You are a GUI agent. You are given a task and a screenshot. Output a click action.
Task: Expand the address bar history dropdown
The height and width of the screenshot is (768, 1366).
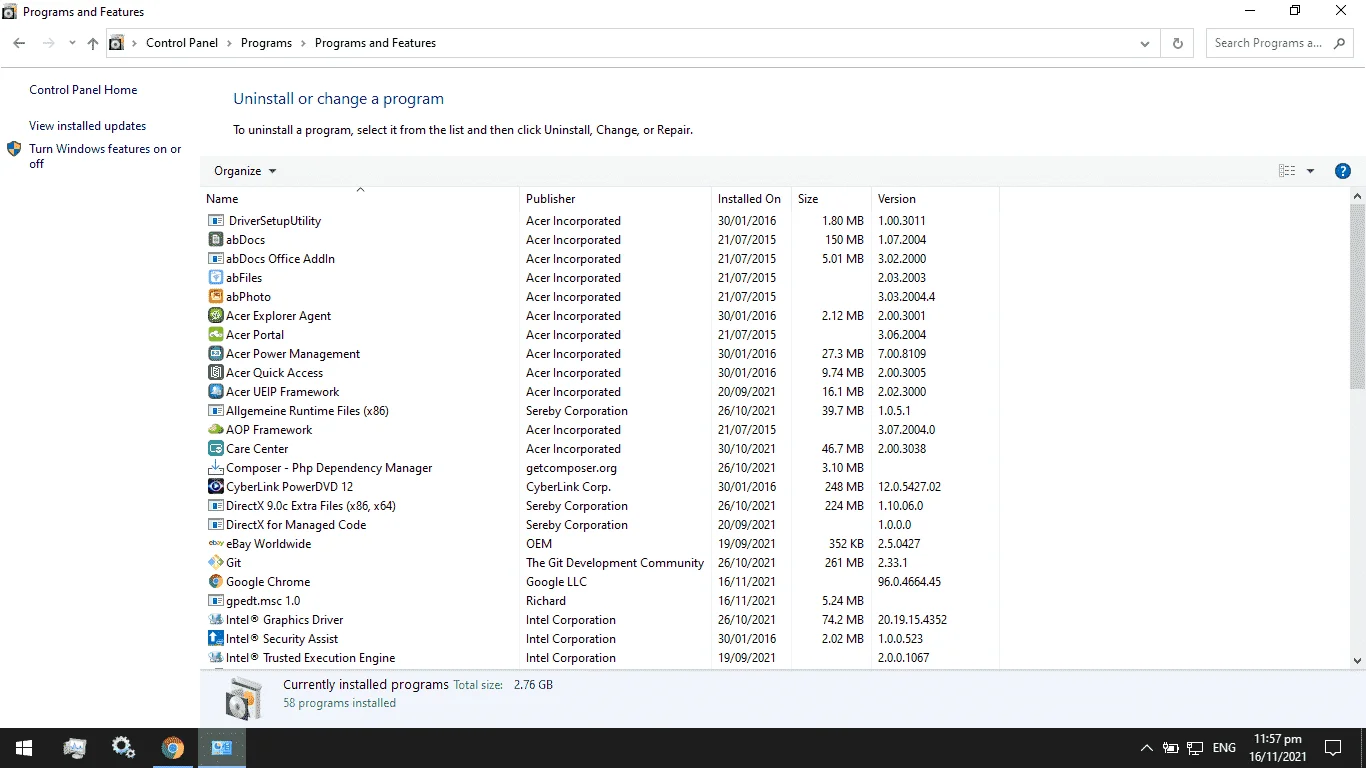coord(1145,43)
